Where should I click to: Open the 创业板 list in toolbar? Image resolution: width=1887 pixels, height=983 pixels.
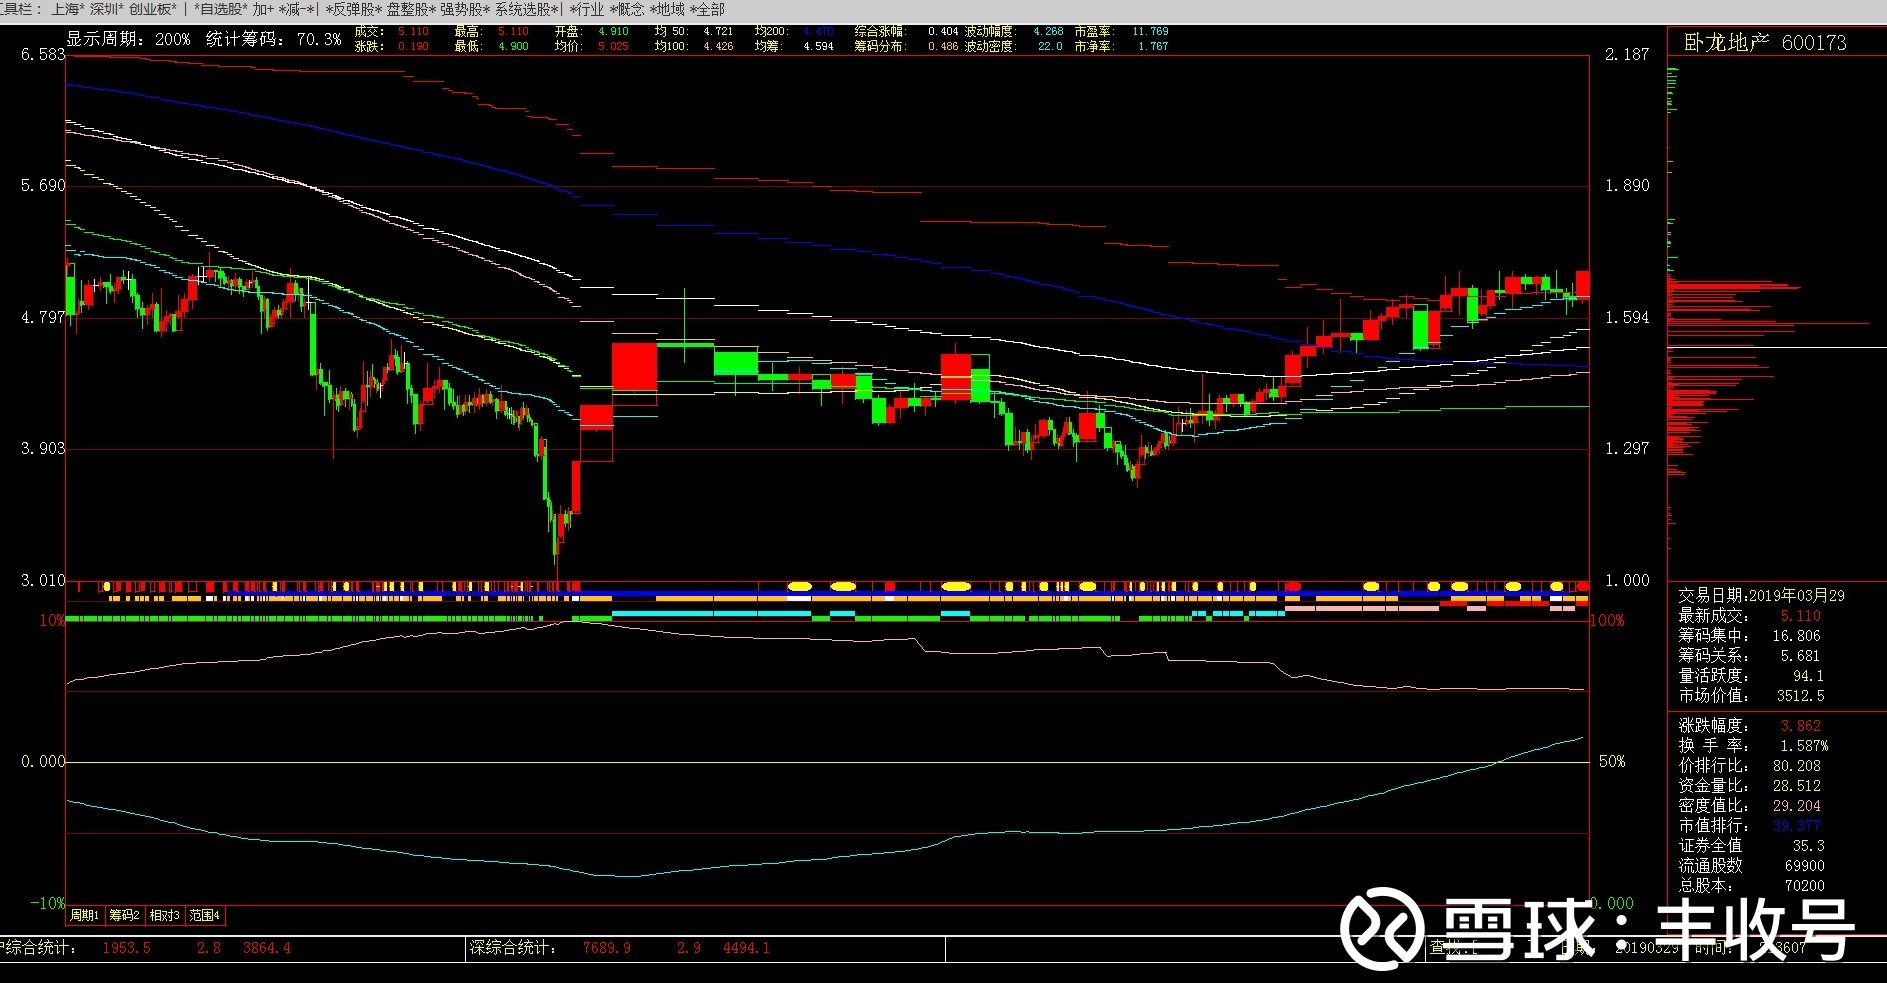[153, 9]
